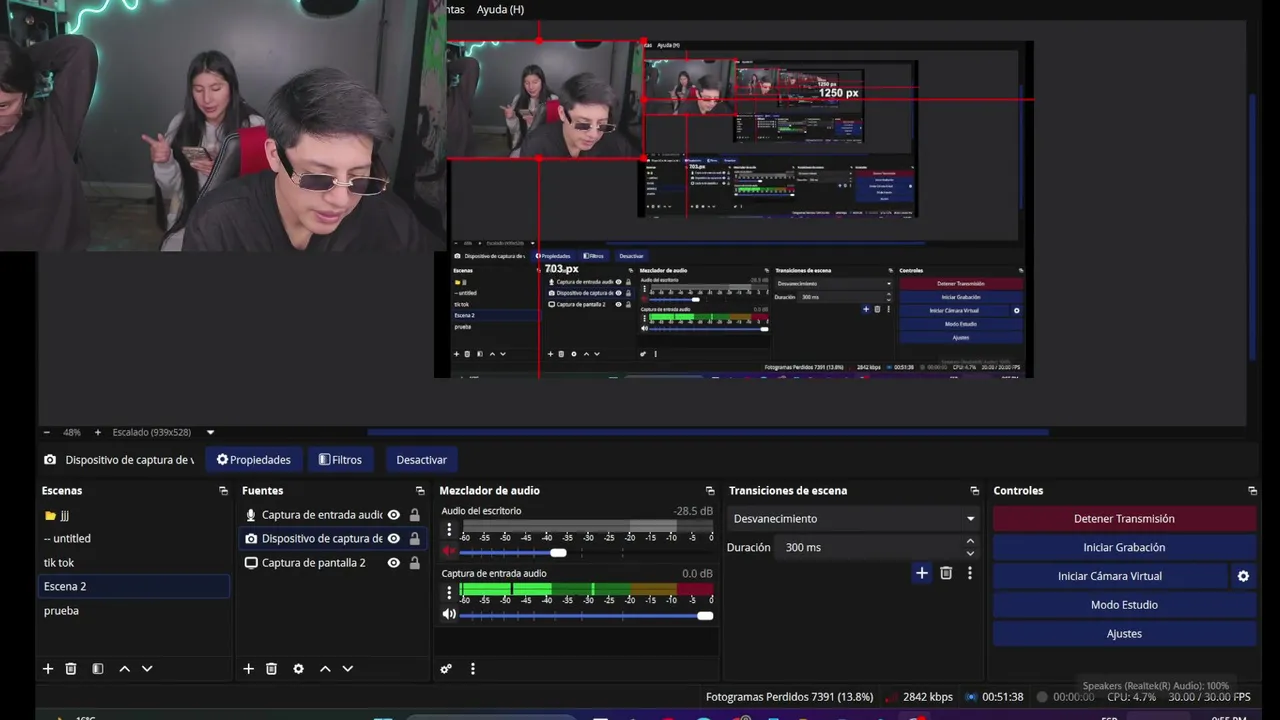Click preview vertical scrollbar
The image size is (1280, 720).
pyautogui.click(x=1253, y=226)
